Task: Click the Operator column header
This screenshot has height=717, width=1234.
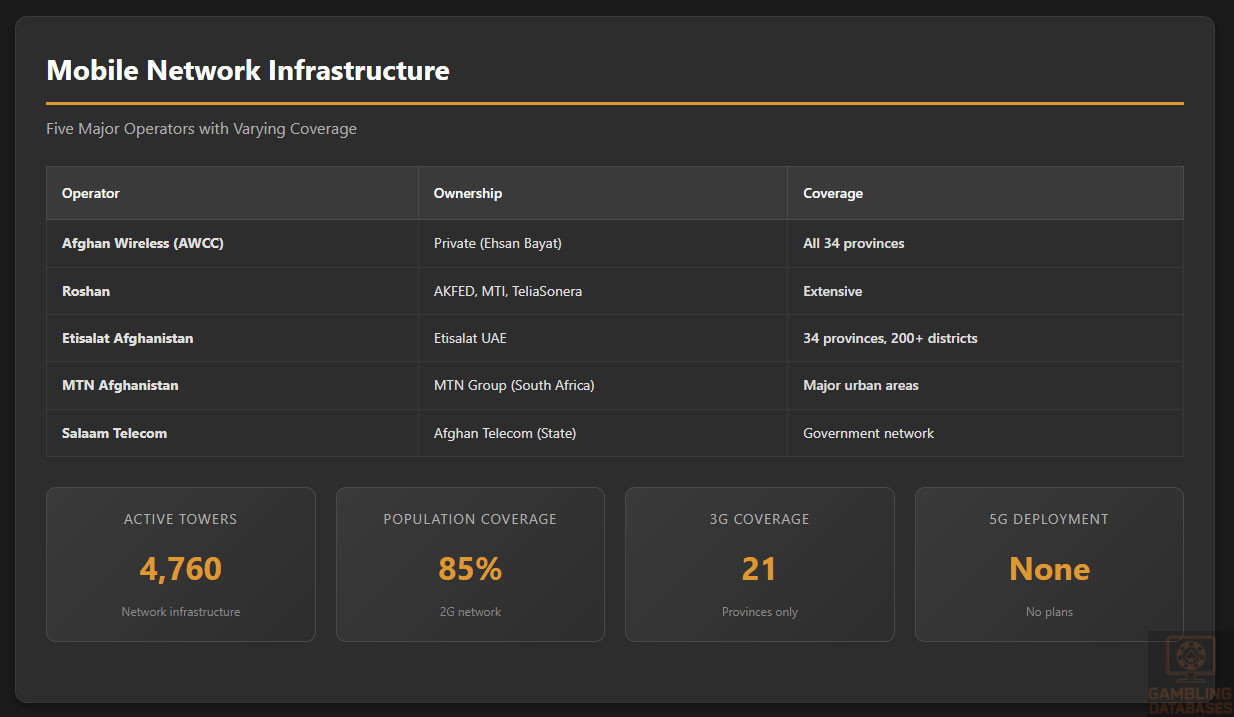Action: [91, 193]
